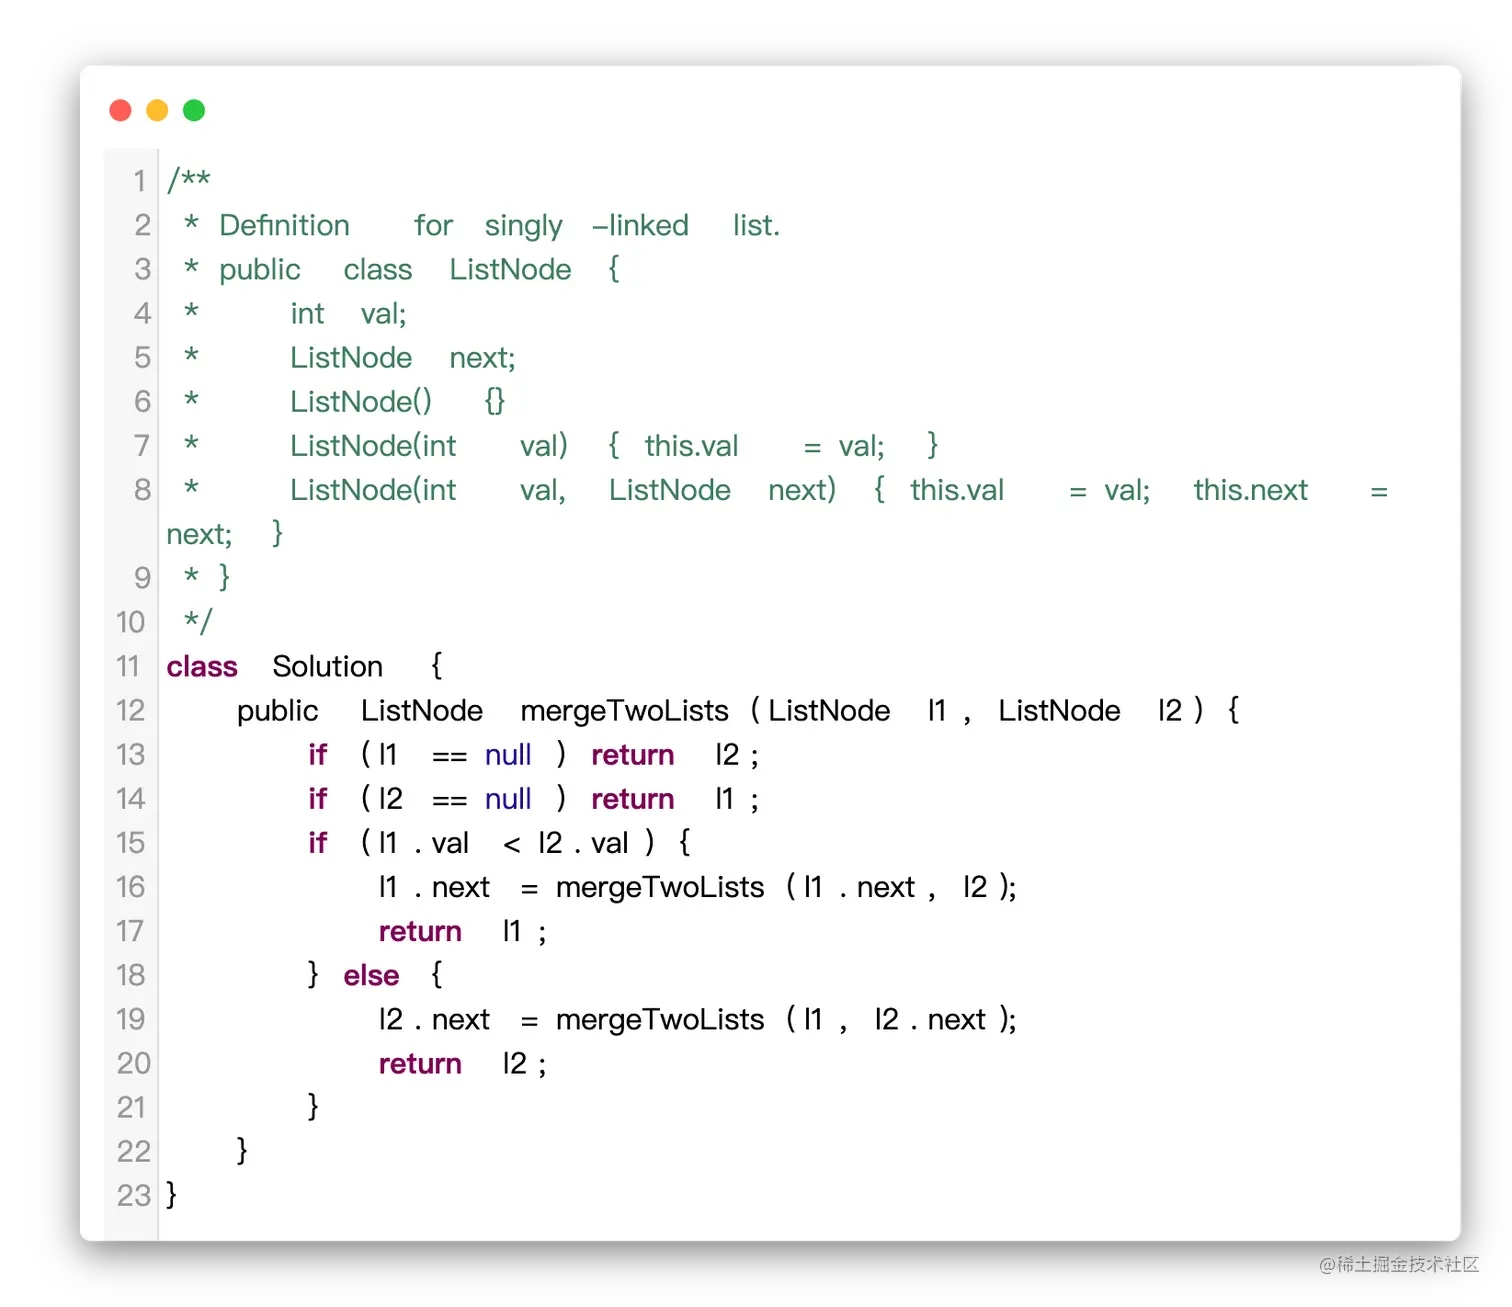1512x1307 pixels.
Task: Click the 稀土掘金技术社区 watermark link
Action: pyautogui.click(x=1396, y=1264)
